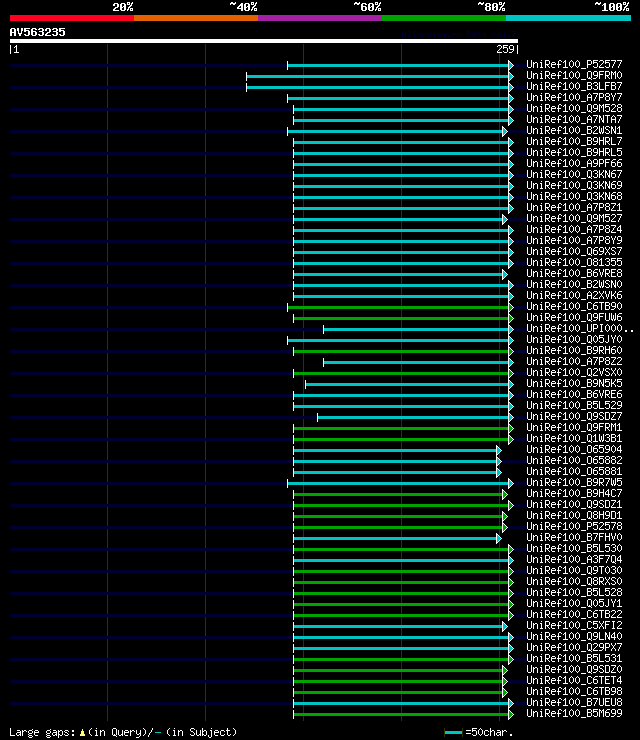640x740 pixels.
Task: Click the =50char. scale bar legend
Action: (479, 733)
